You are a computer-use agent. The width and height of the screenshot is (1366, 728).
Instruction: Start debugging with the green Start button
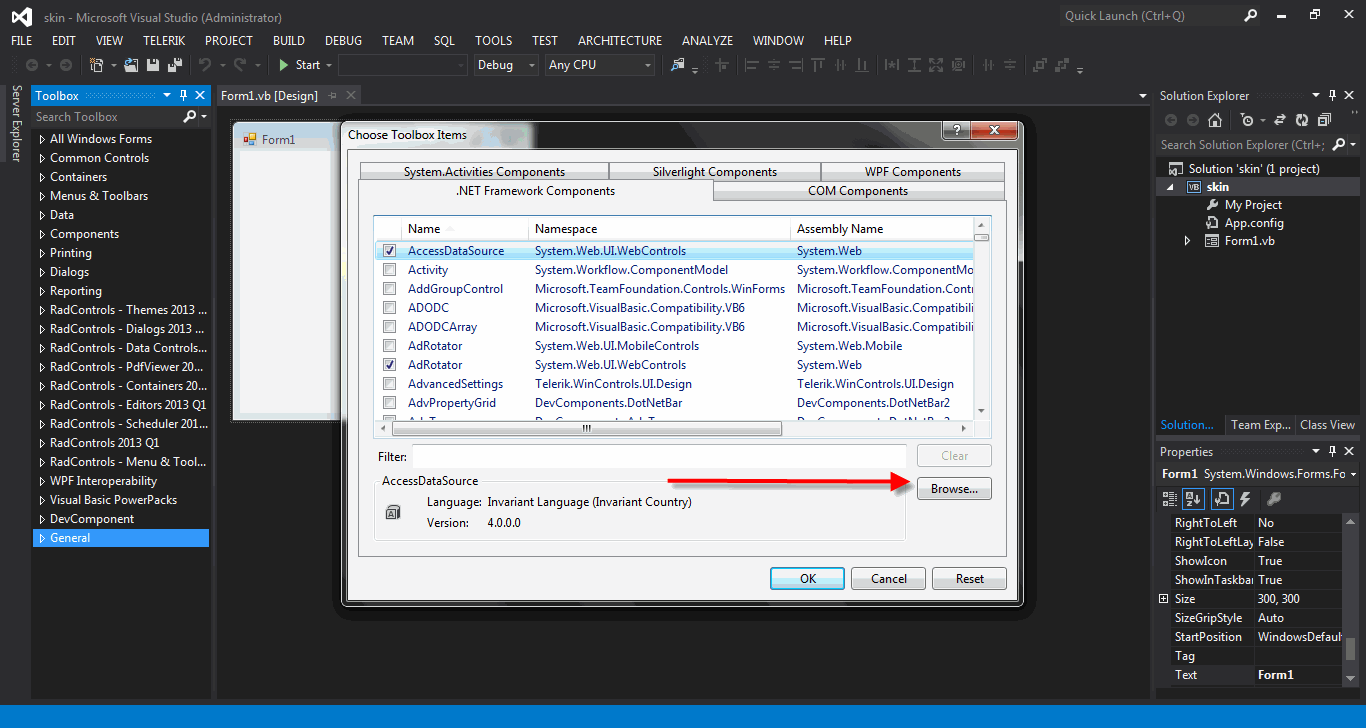tap(300, 65)
